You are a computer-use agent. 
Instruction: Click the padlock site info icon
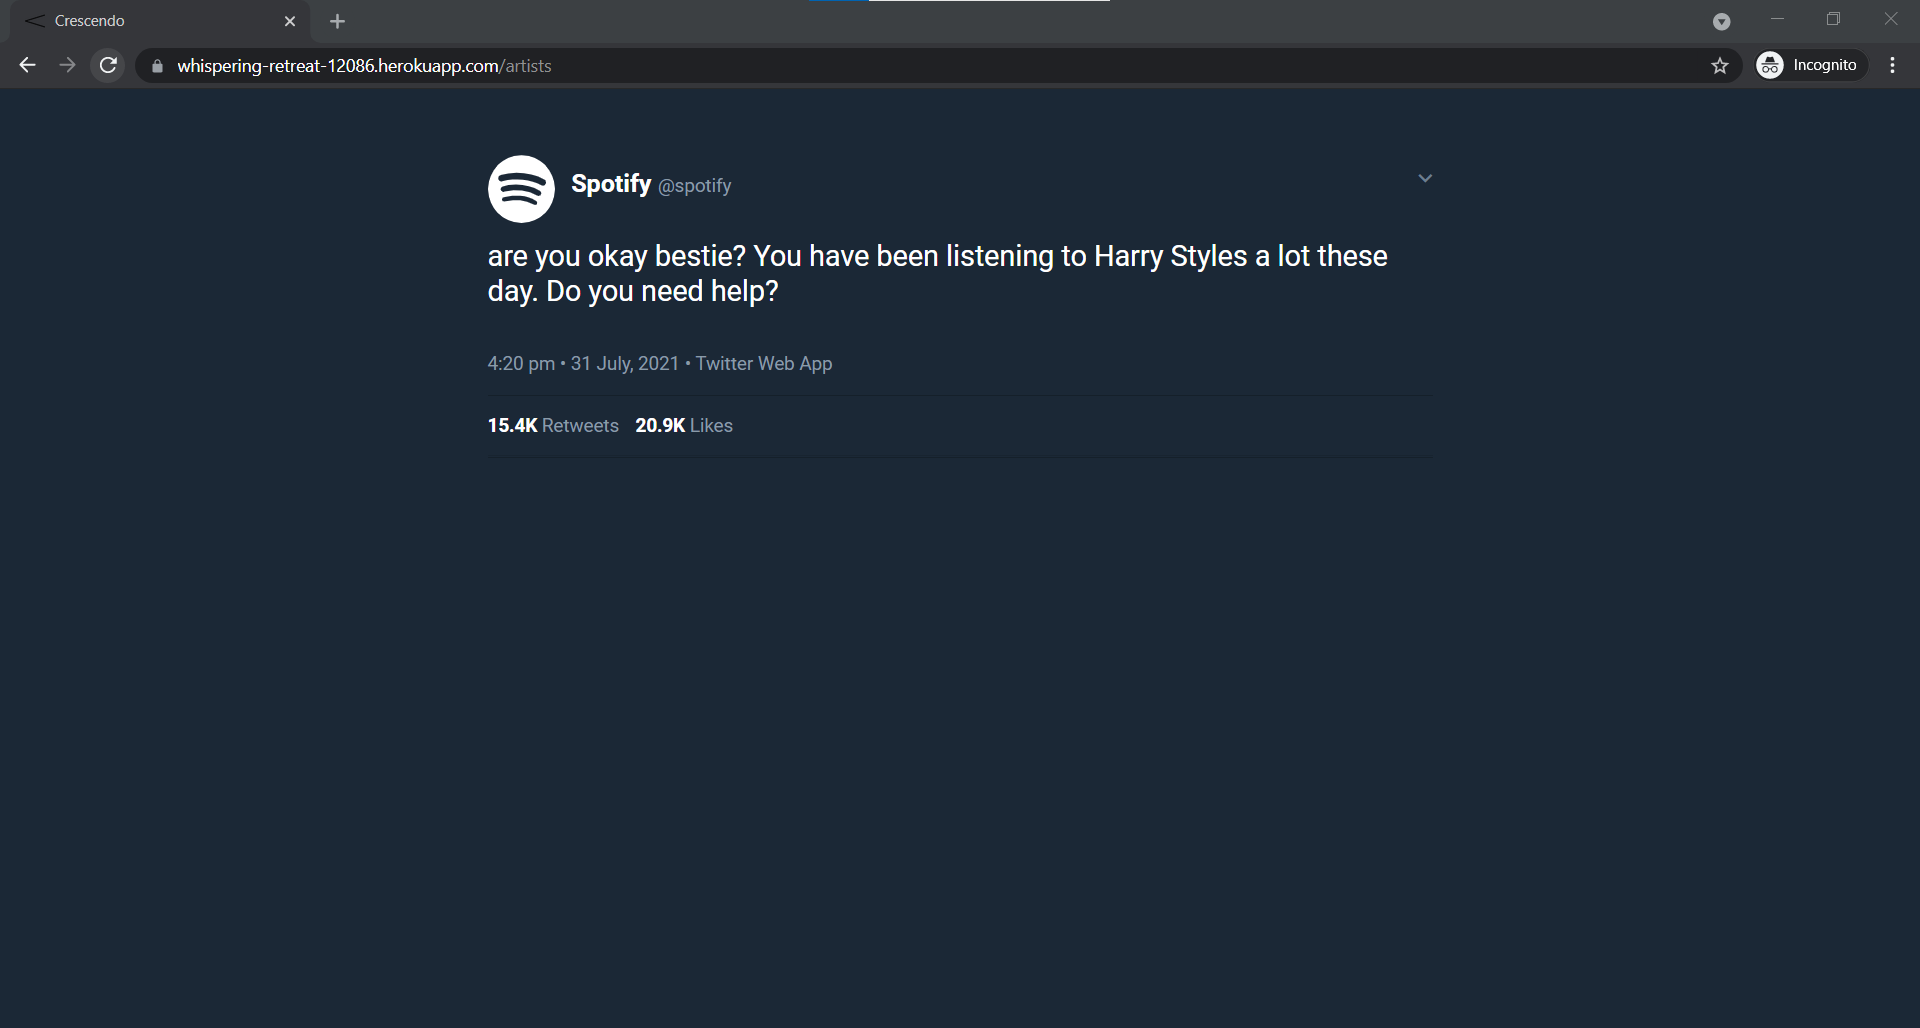point(157,66)
